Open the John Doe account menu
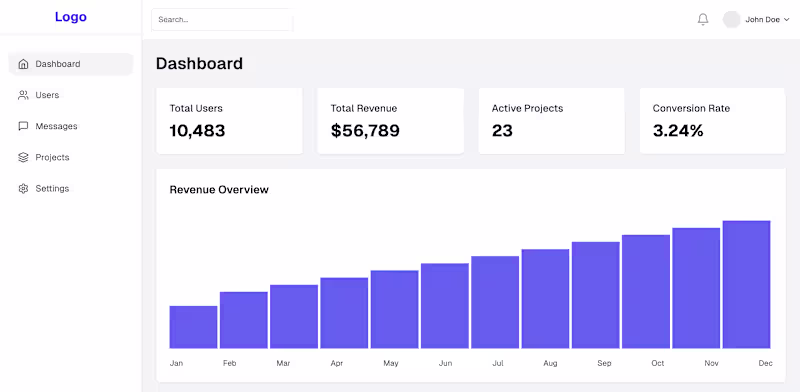Viewport: 800px width, 392px height. (756, 19)
